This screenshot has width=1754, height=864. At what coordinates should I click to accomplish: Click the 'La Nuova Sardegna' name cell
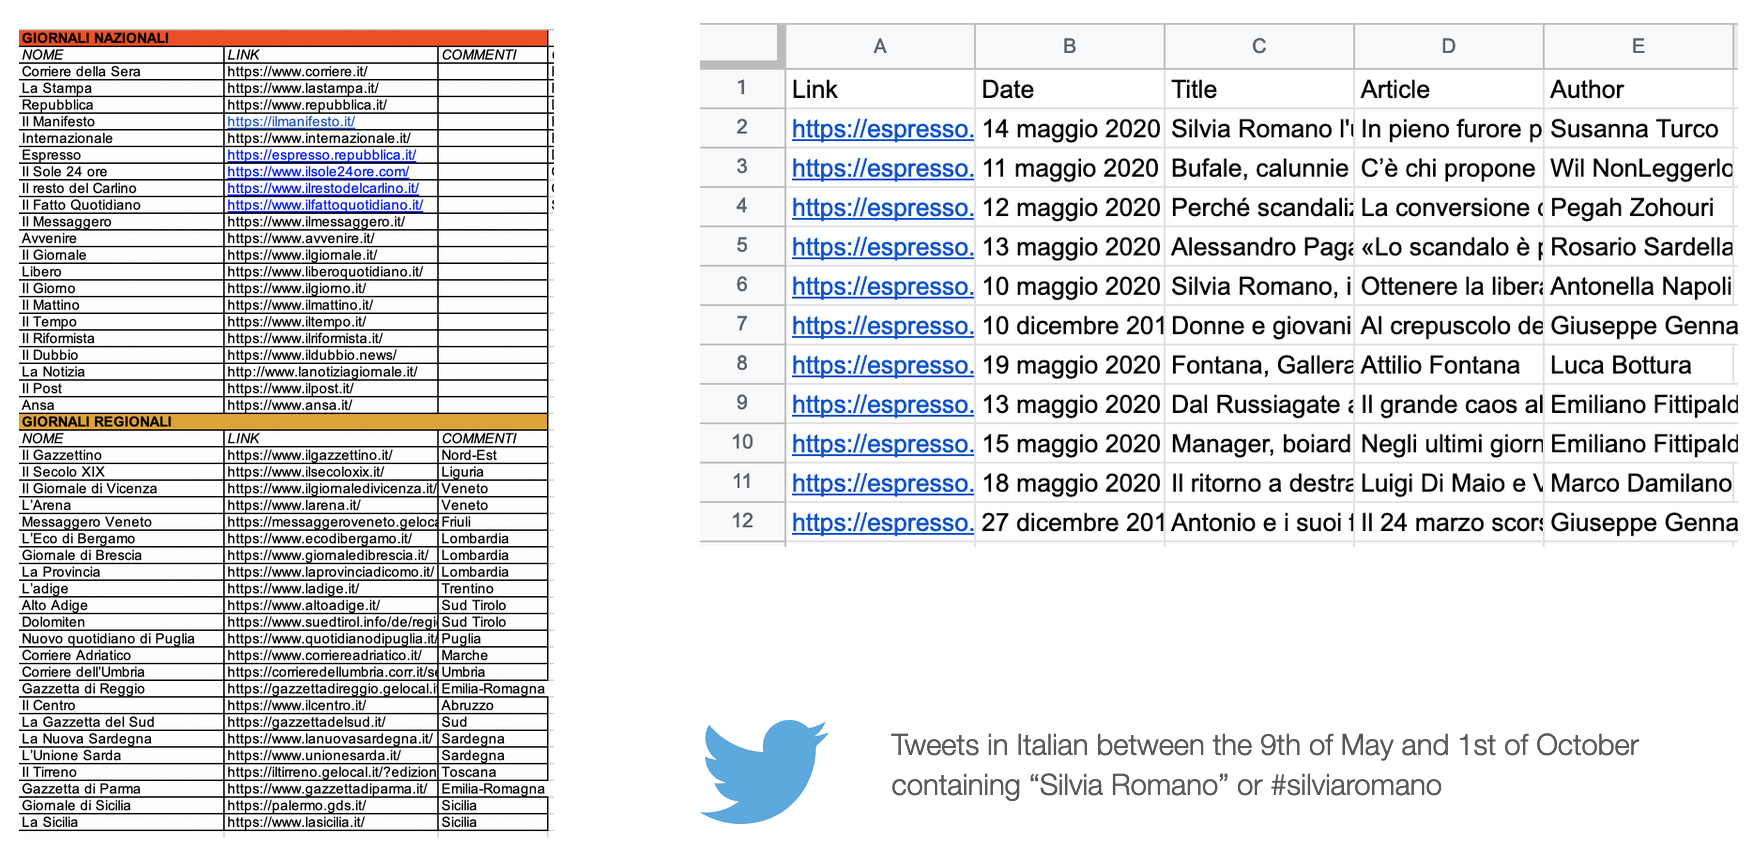coord(122,739)
